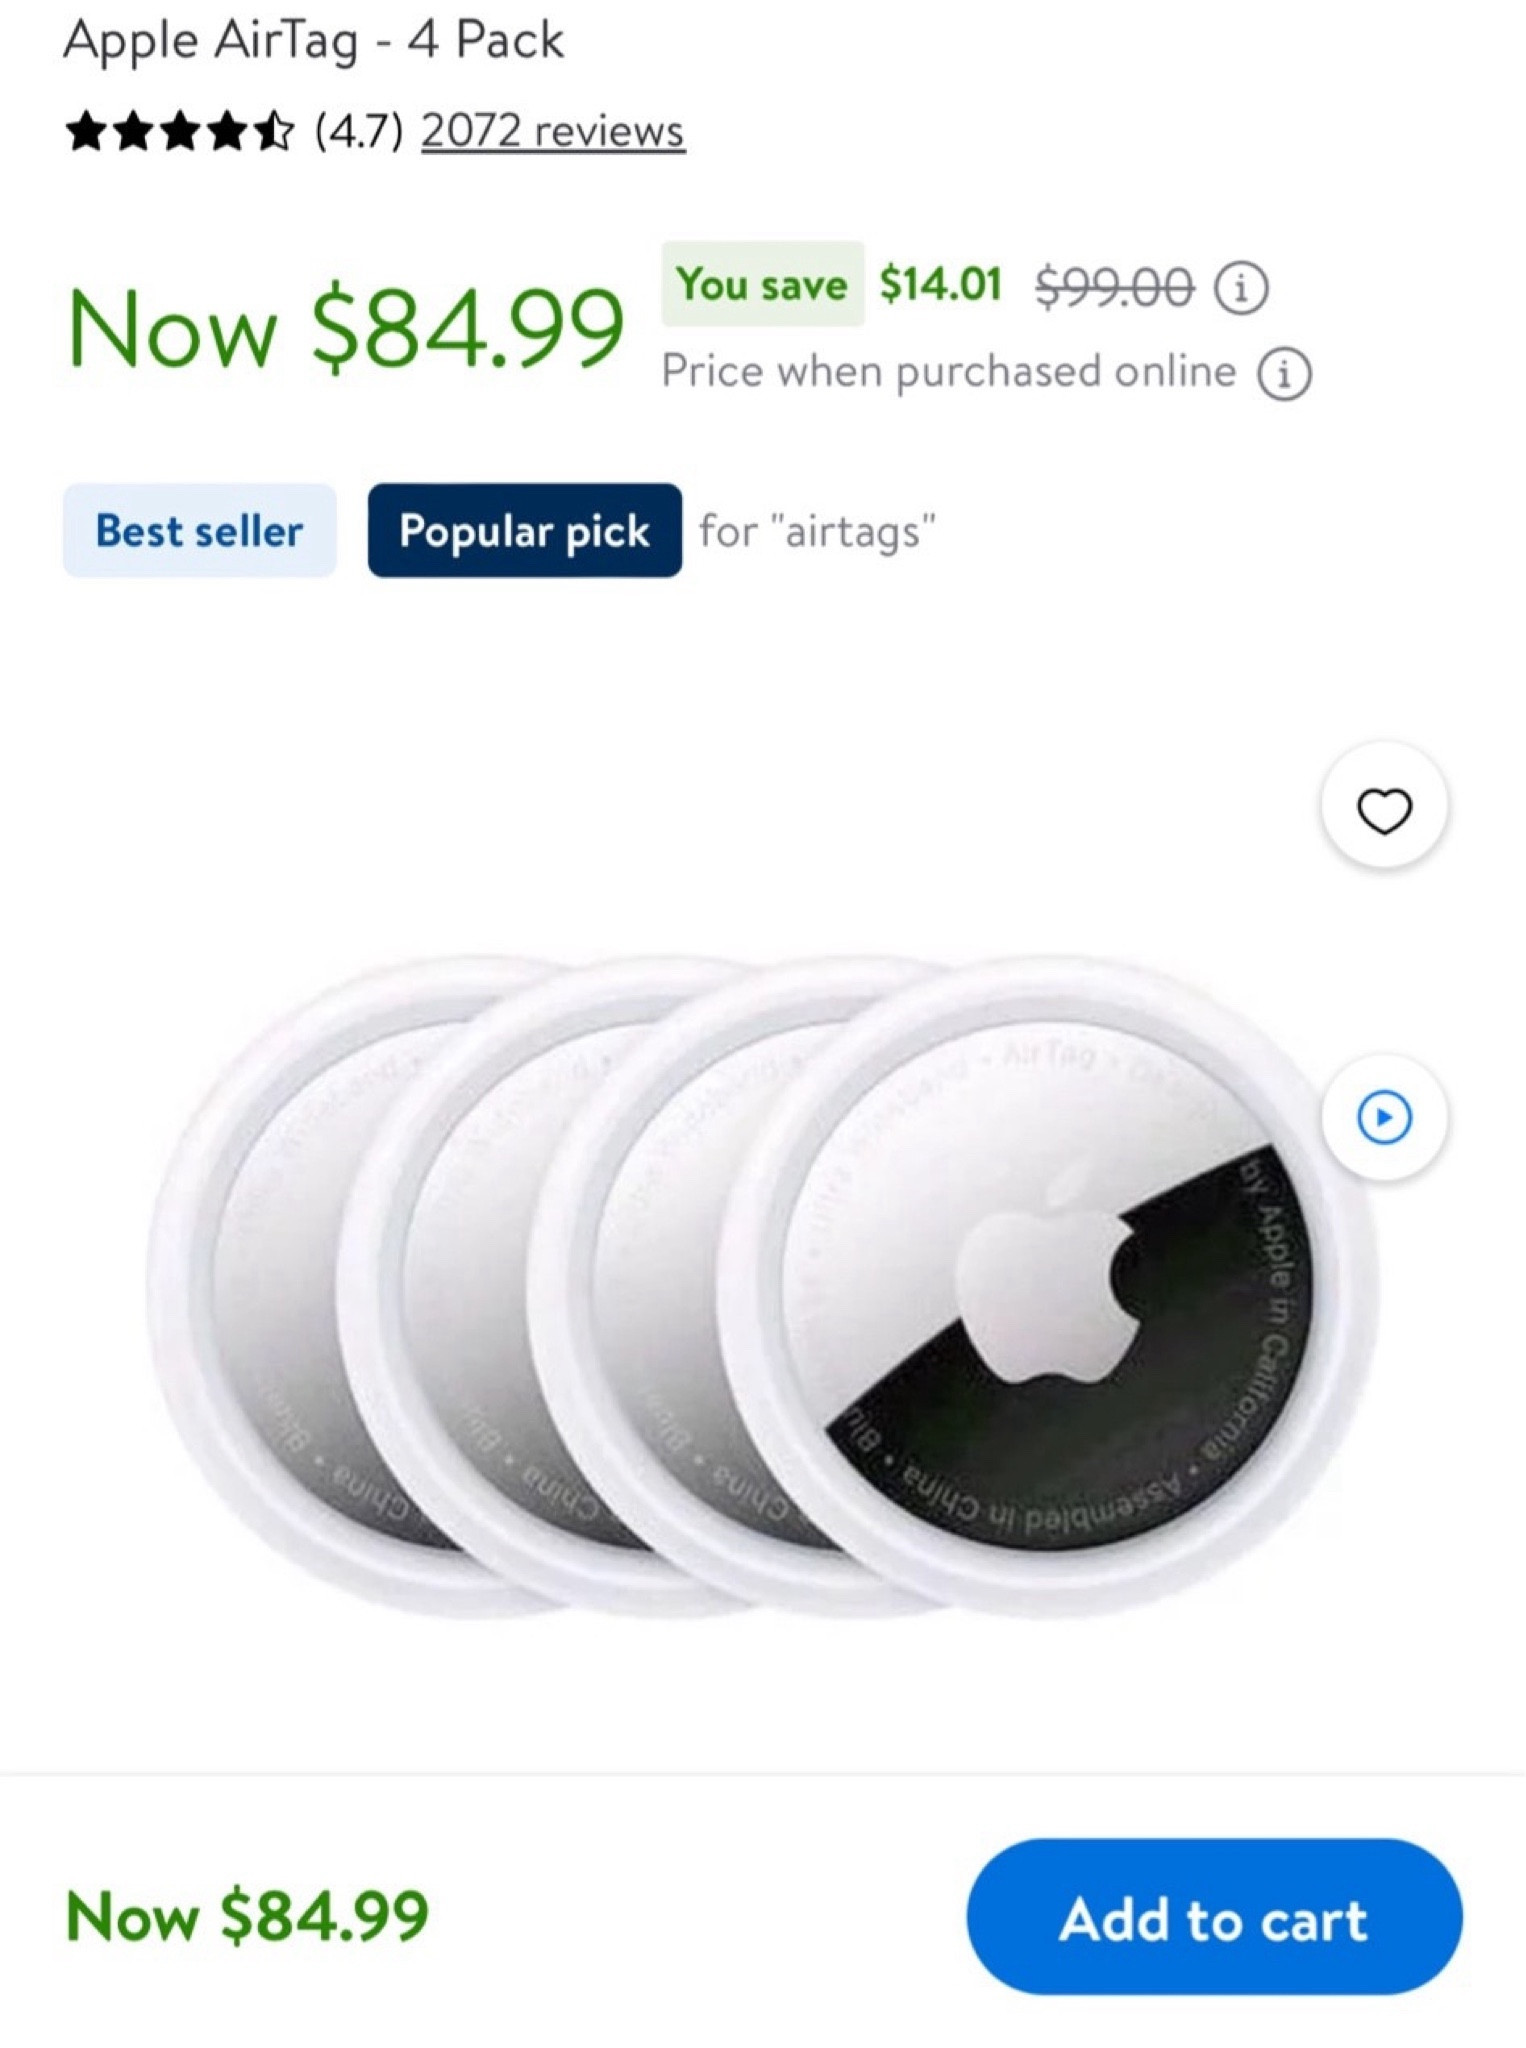Click the 'for "airtags"' search text
Image resolution: width=1526 pixels, height=2048 pixels.
click(818, 530)
